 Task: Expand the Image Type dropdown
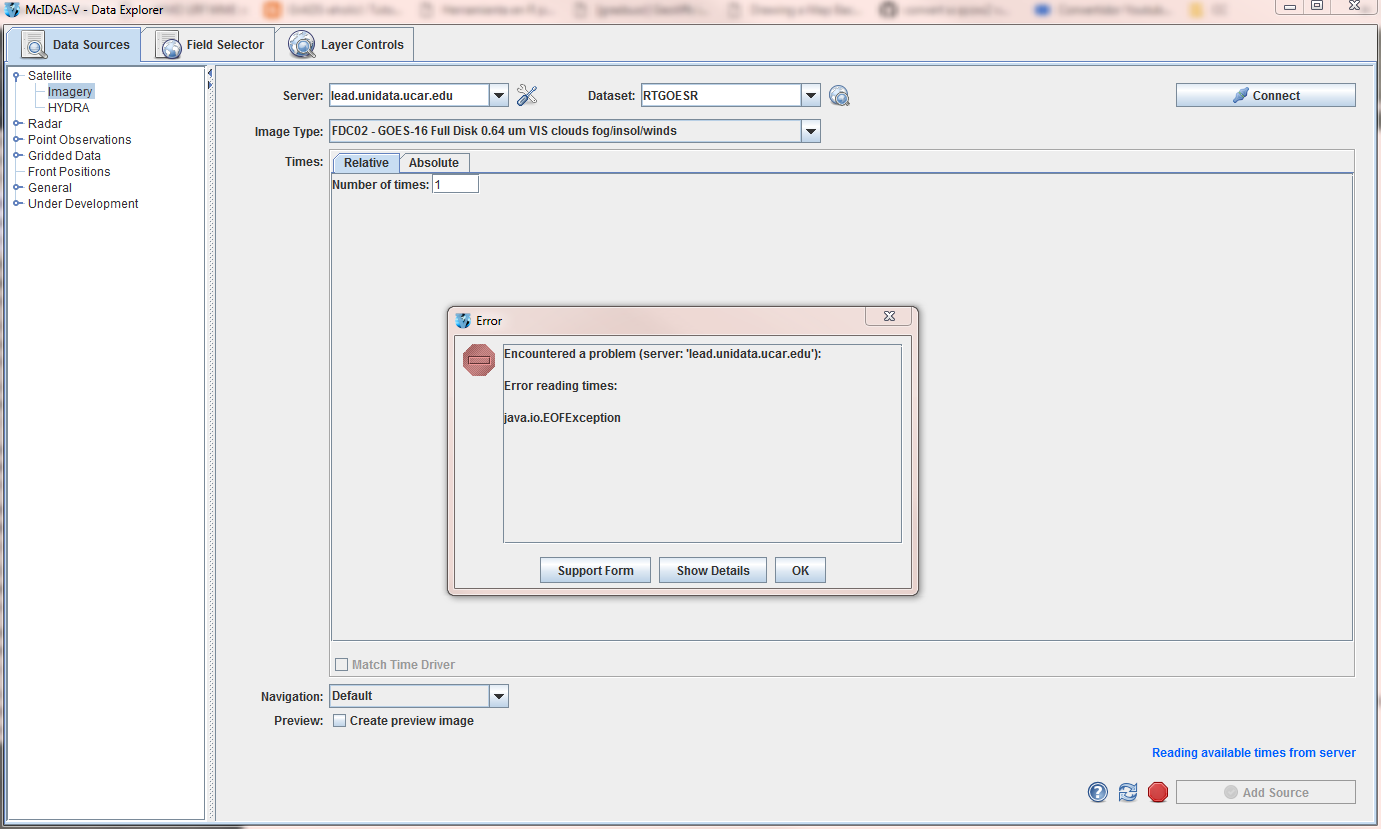[x=810, y=131]
